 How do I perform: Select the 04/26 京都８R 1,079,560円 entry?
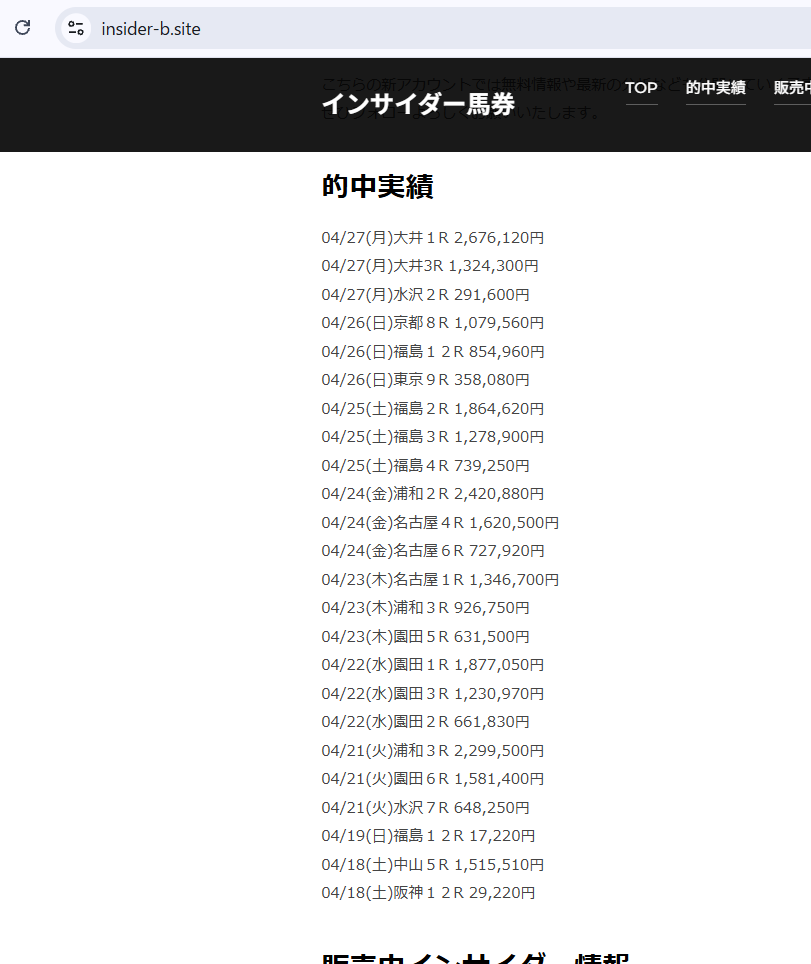432,323
